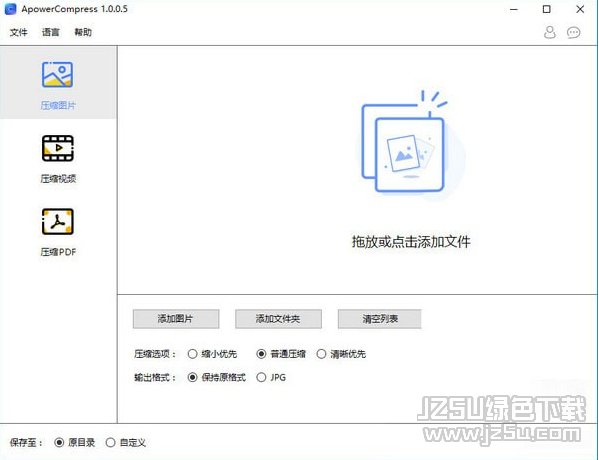The width and height of the screenshot is (599, 460).
Task: Click the 清空列表 button
Action: point(380,319)
